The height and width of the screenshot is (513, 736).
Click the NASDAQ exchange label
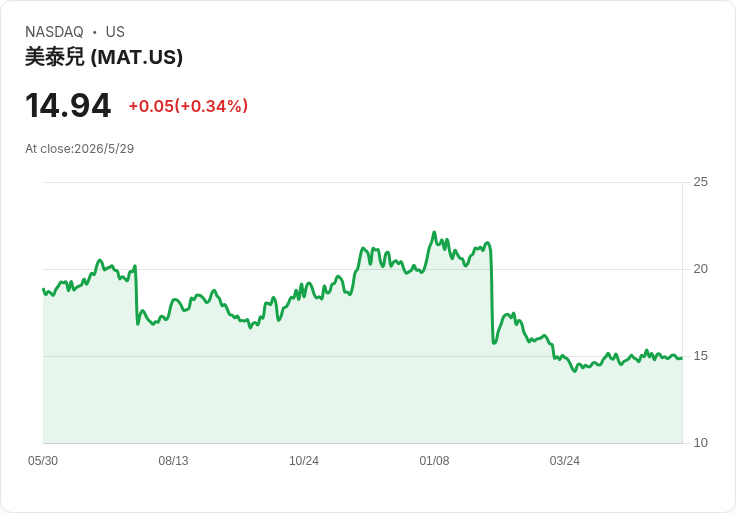tap(54, 32)
